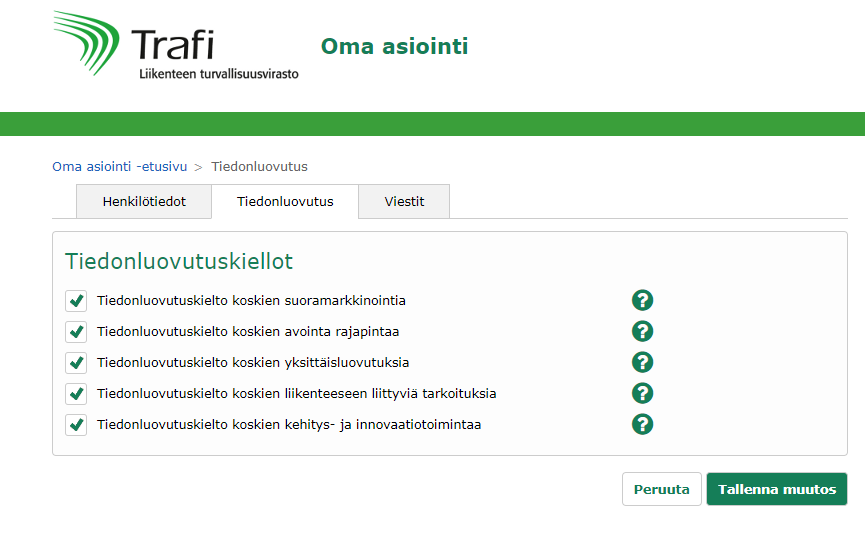Uncheck liikenteeseen liittyviä tarkoituksia checkbox
865x539 pixels.
tap(76, 394)
